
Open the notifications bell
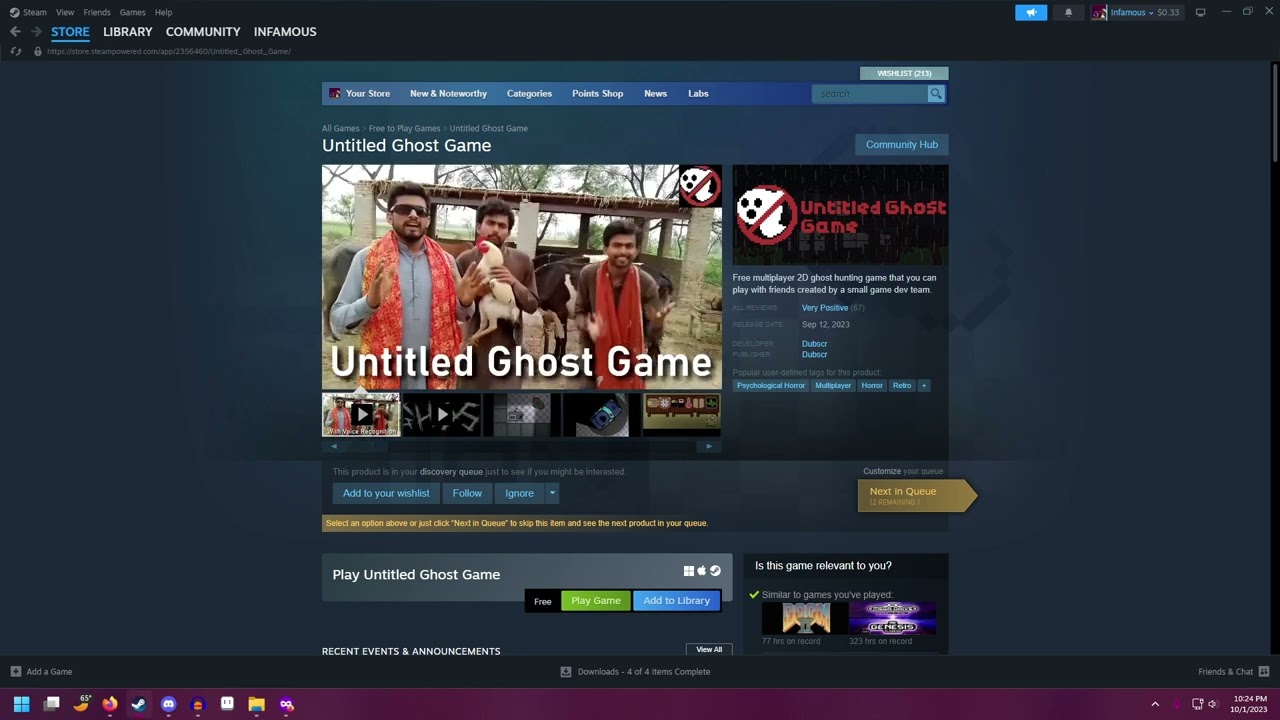pyautogui.click(x=1068, y=12)
